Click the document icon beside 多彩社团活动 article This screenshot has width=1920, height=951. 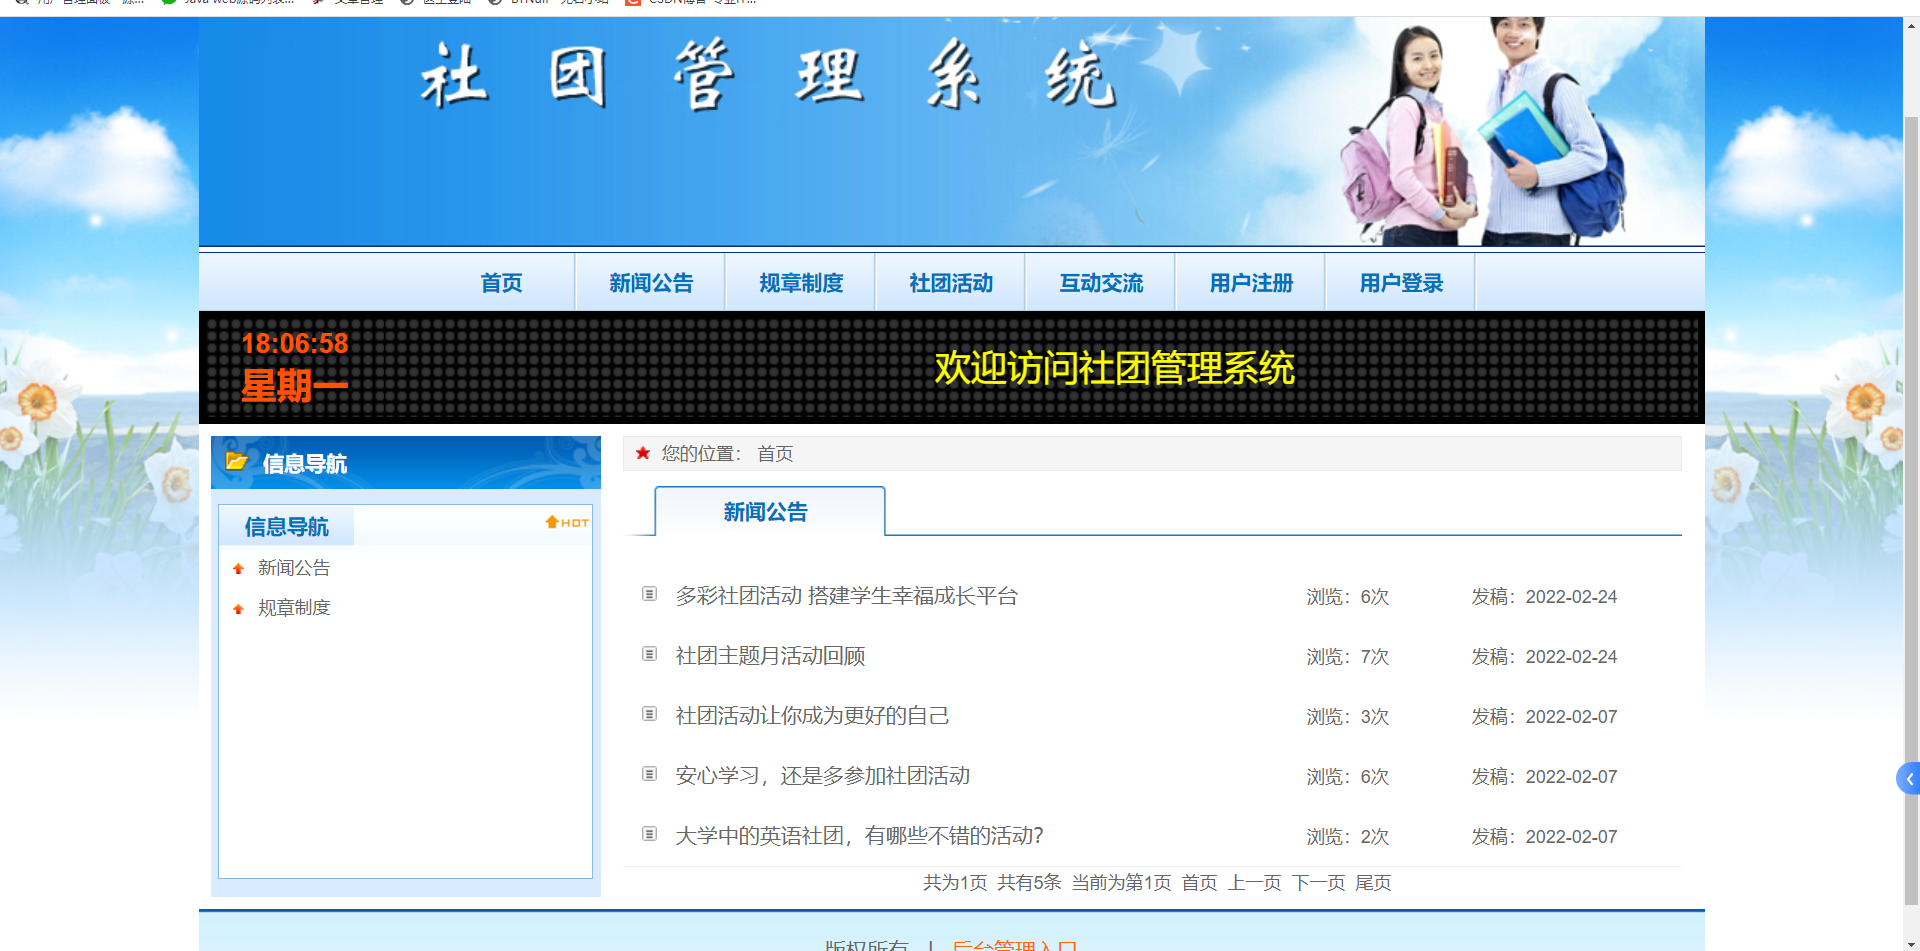[x=649, y=594]
